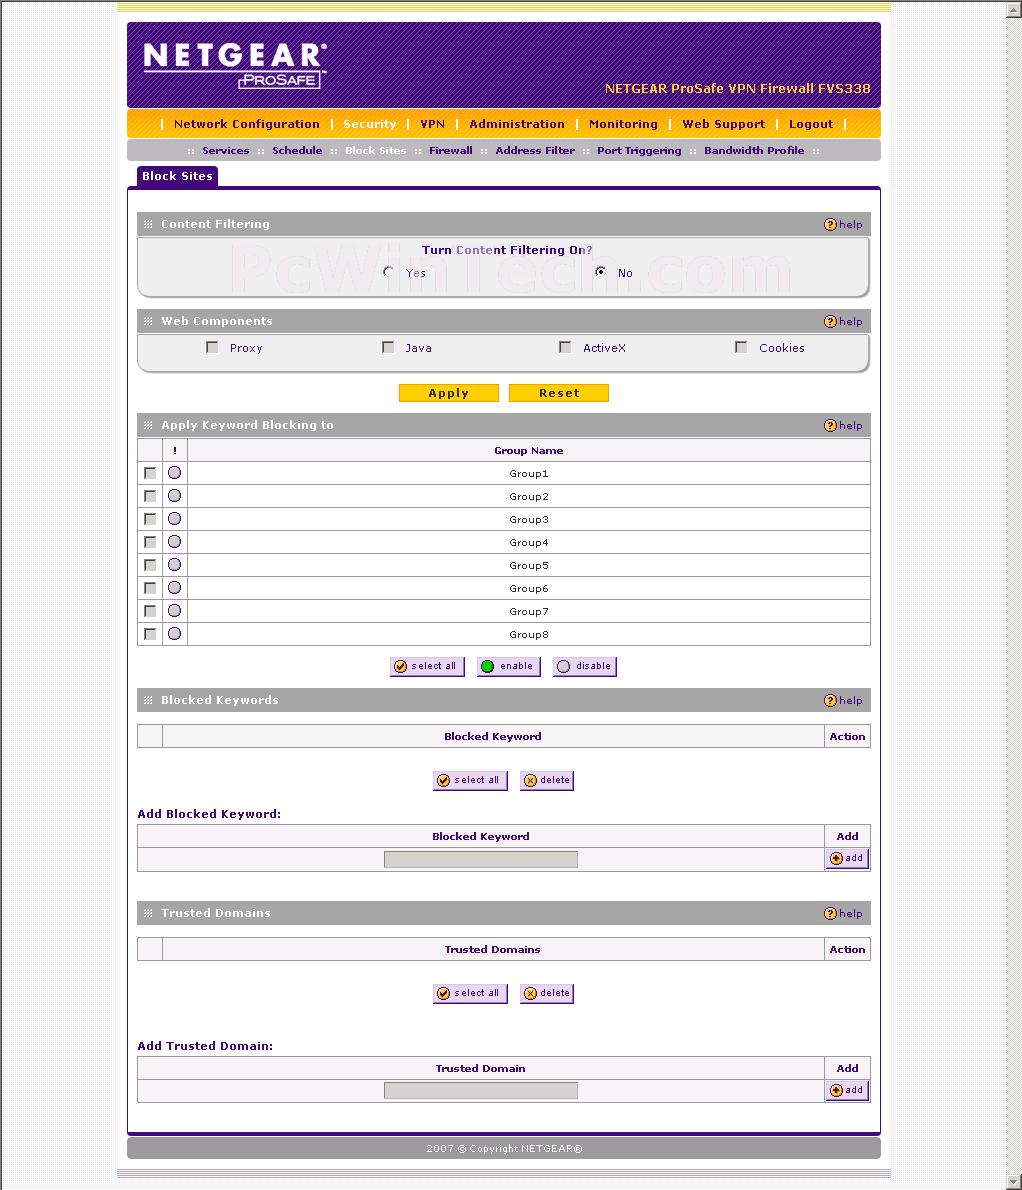The image size is (1022, 1190).
Task: Check the Java web component box
Action: pyautogui.click(x=388, y=347)
